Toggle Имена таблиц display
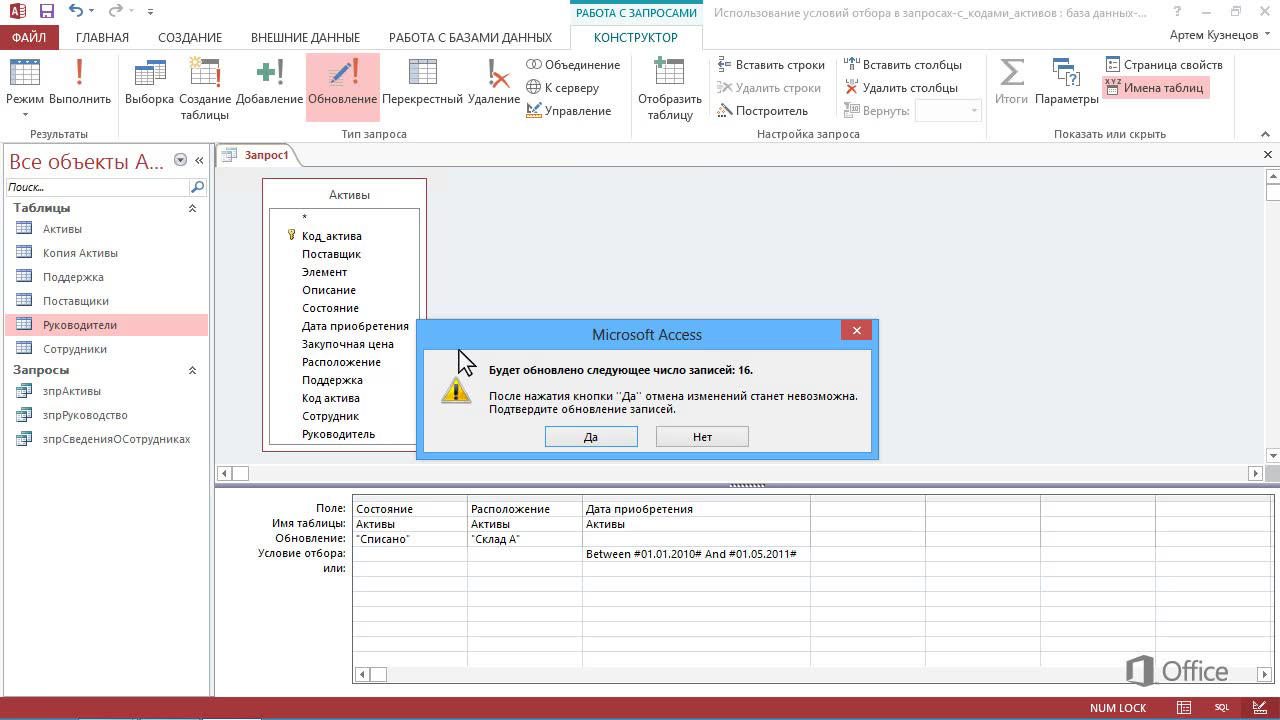This screenshot has width=1280, height=720. coord(1155,88)
